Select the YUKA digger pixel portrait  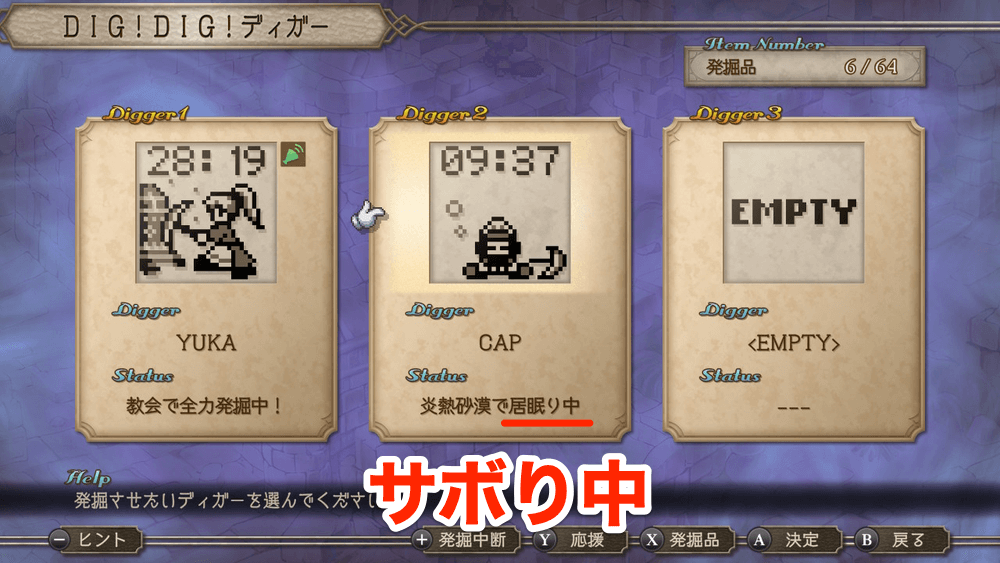(206, 212)
